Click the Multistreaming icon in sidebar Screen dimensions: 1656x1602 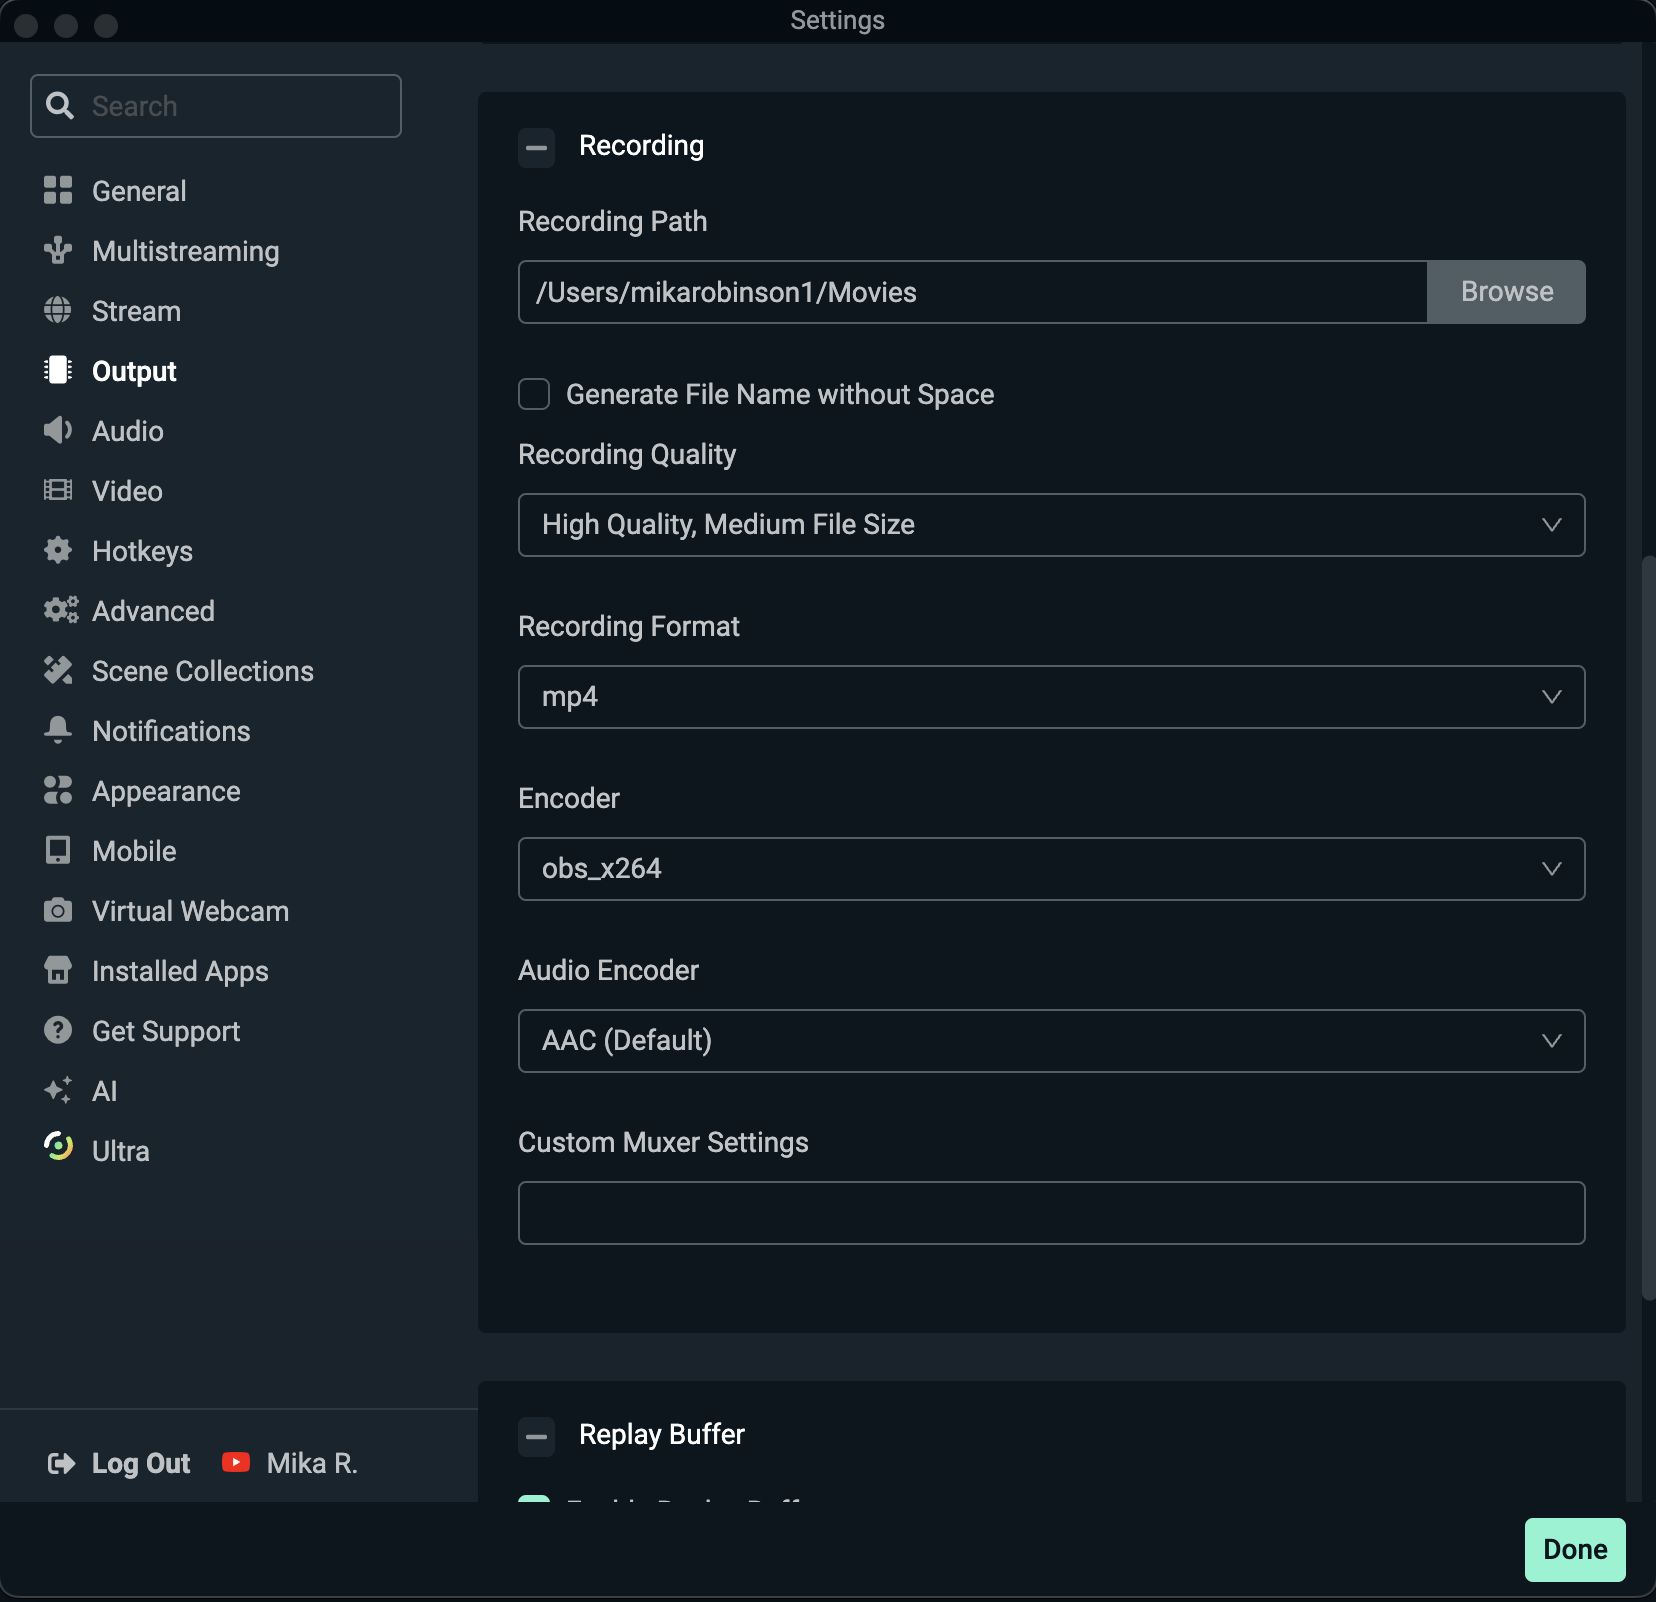[58, 251]
